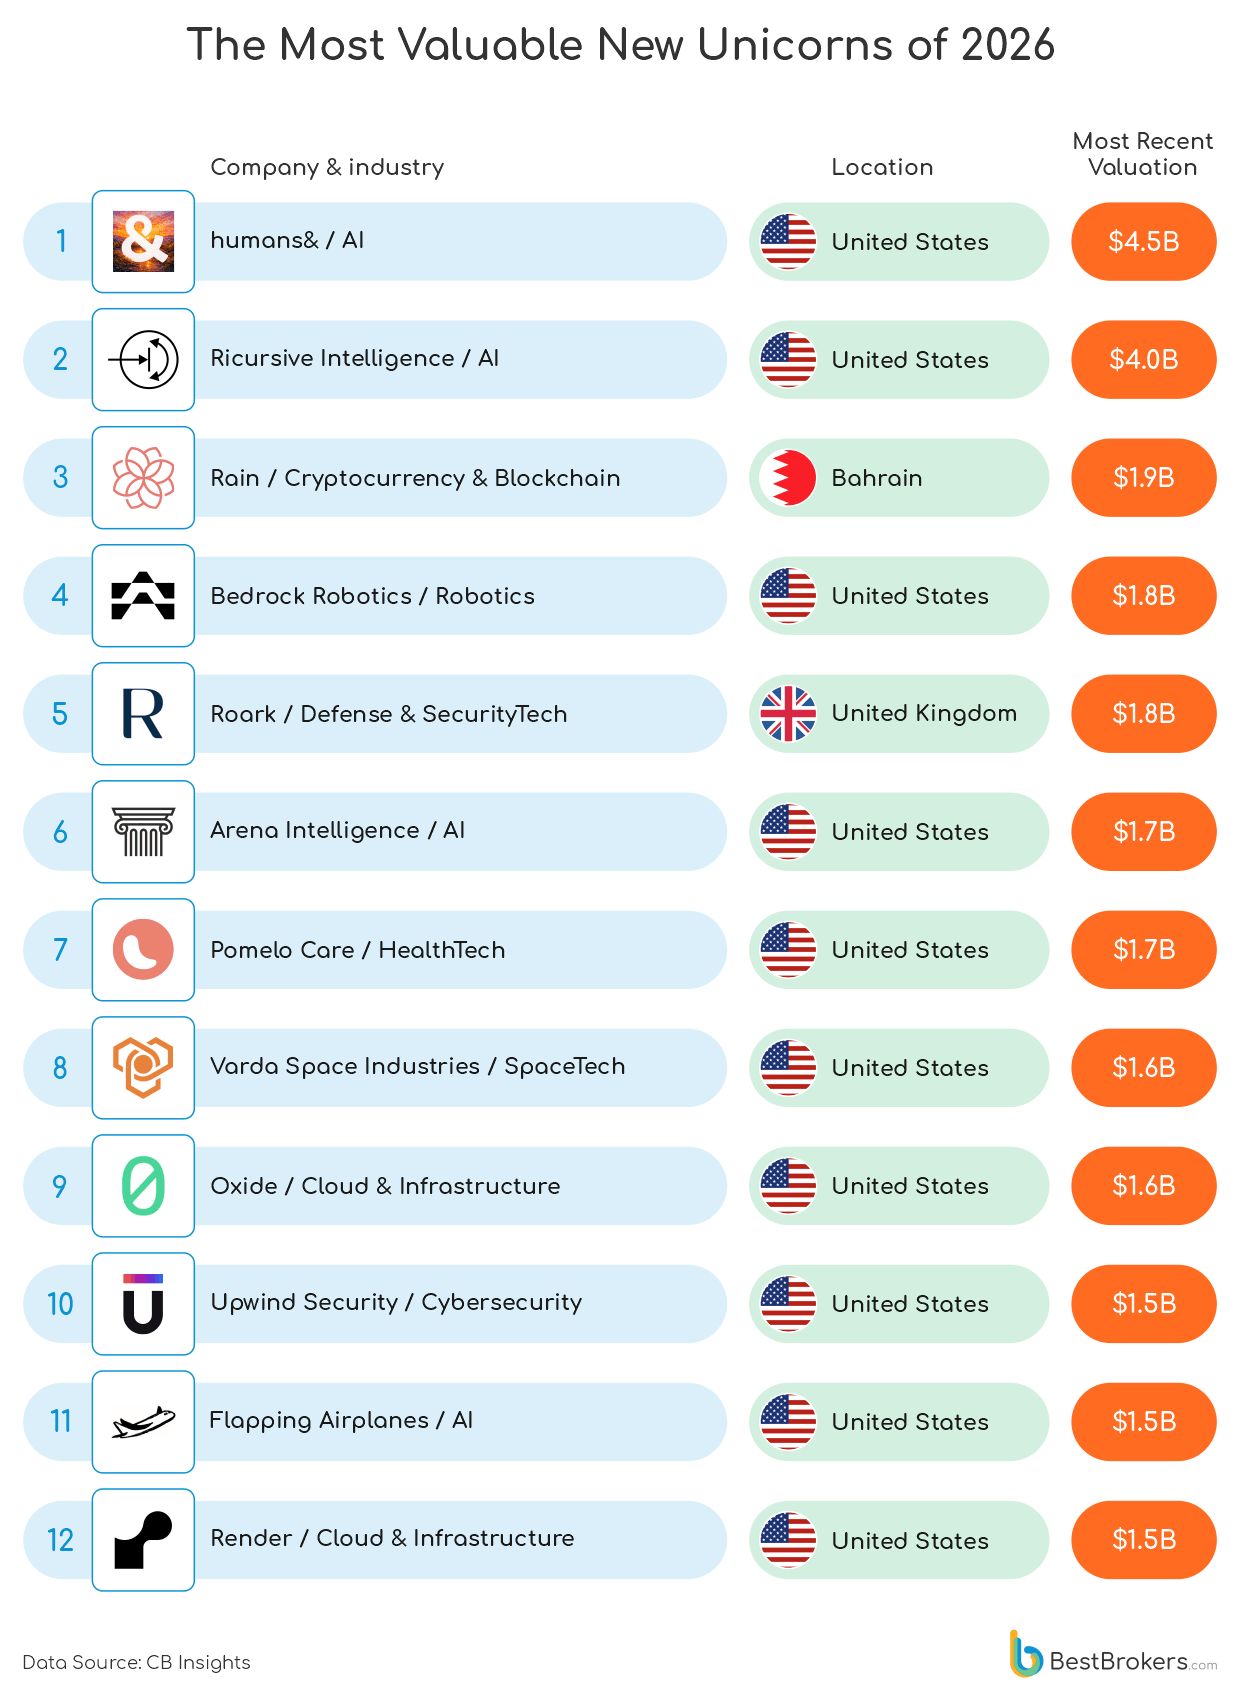Click the United Kingdom flag icon
This screenshot has width=1240, height=1698.
coord(788,714)
